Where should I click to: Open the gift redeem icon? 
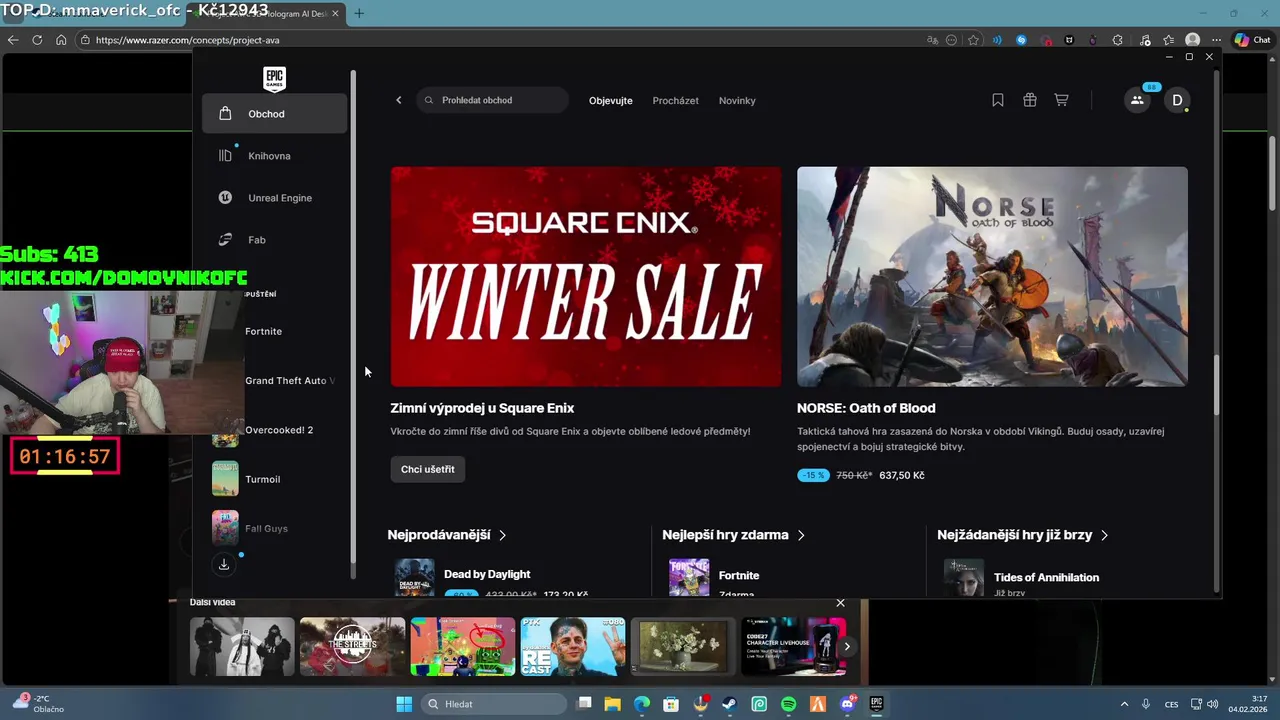[x=1030, y=100]
